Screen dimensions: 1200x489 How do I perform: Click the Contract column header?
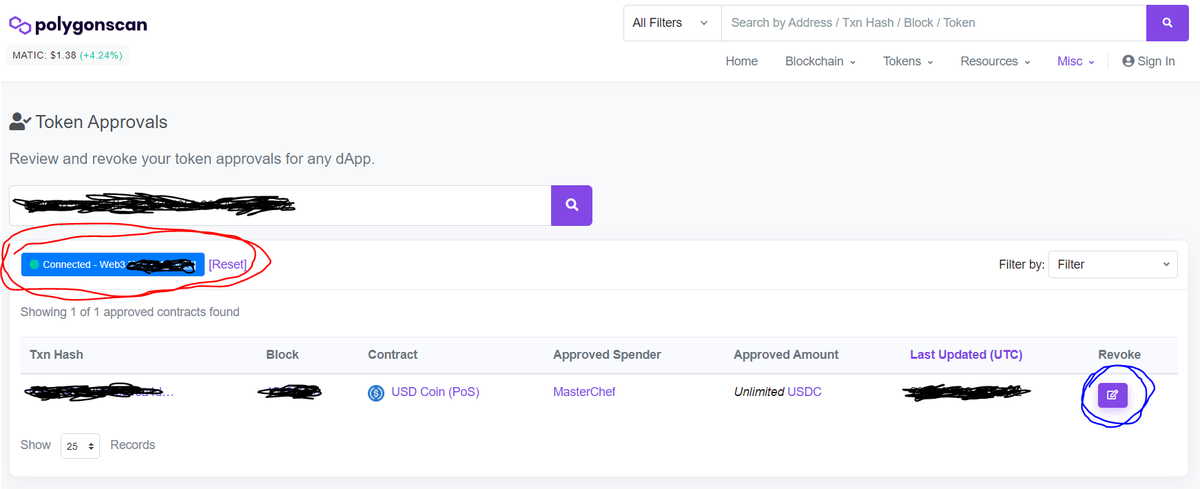tap(393, 355)
